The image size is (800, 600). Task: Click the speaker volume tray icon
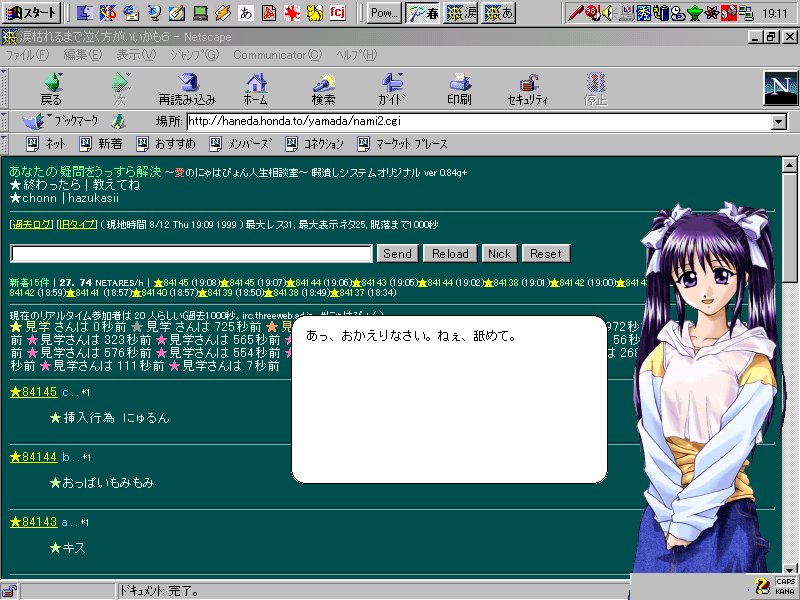[607, 13]
